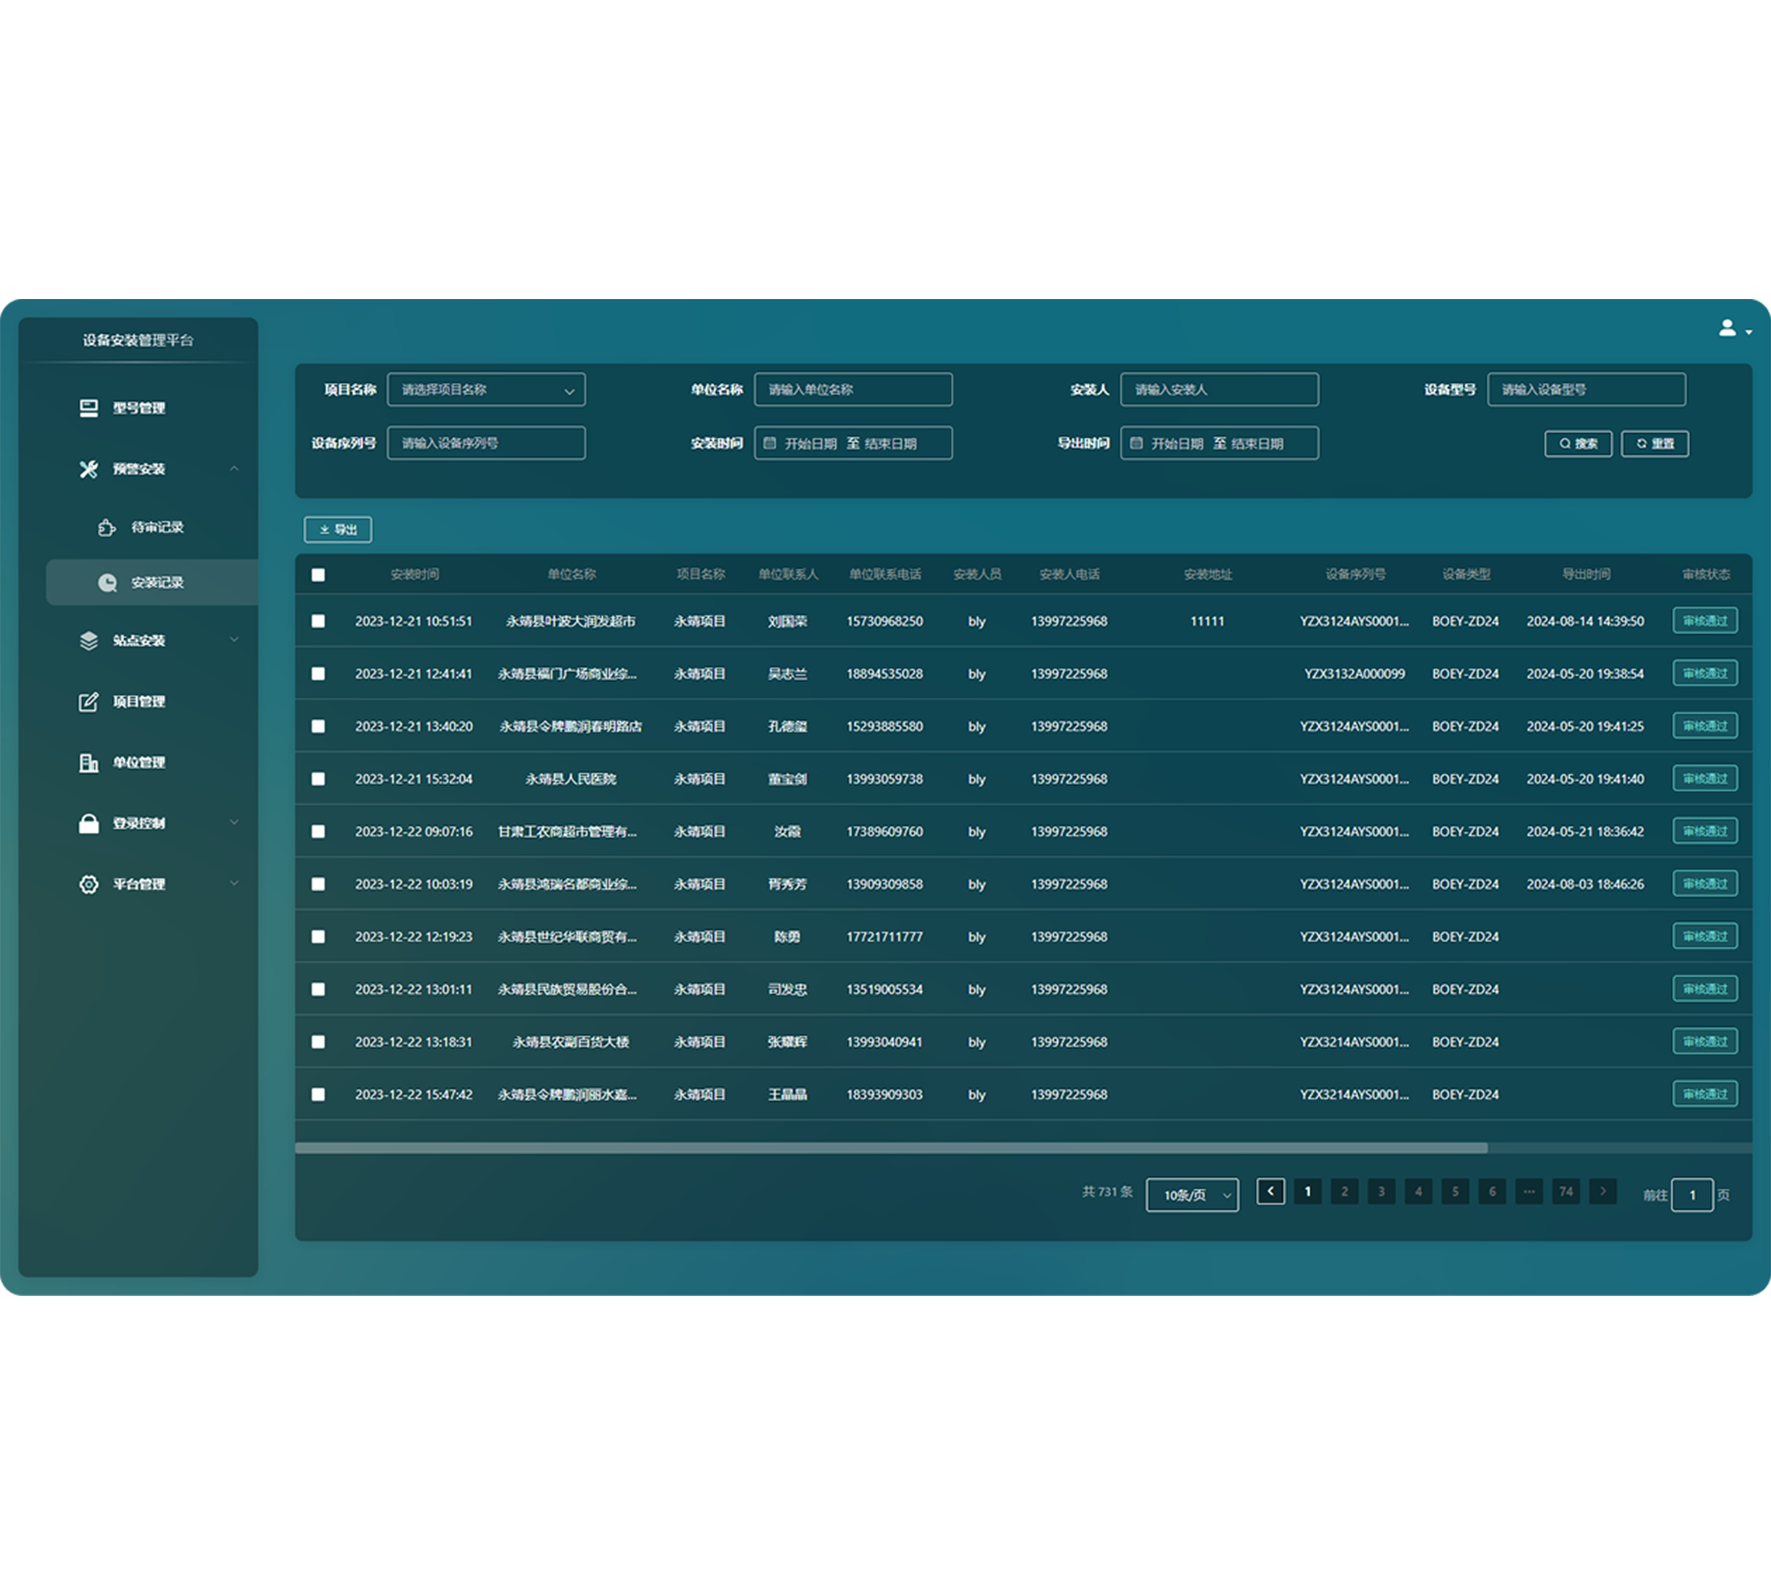Open the 项目名称 dropdown
The width and height of the screenshot is (1771, 1594).
tap(486, 390)
